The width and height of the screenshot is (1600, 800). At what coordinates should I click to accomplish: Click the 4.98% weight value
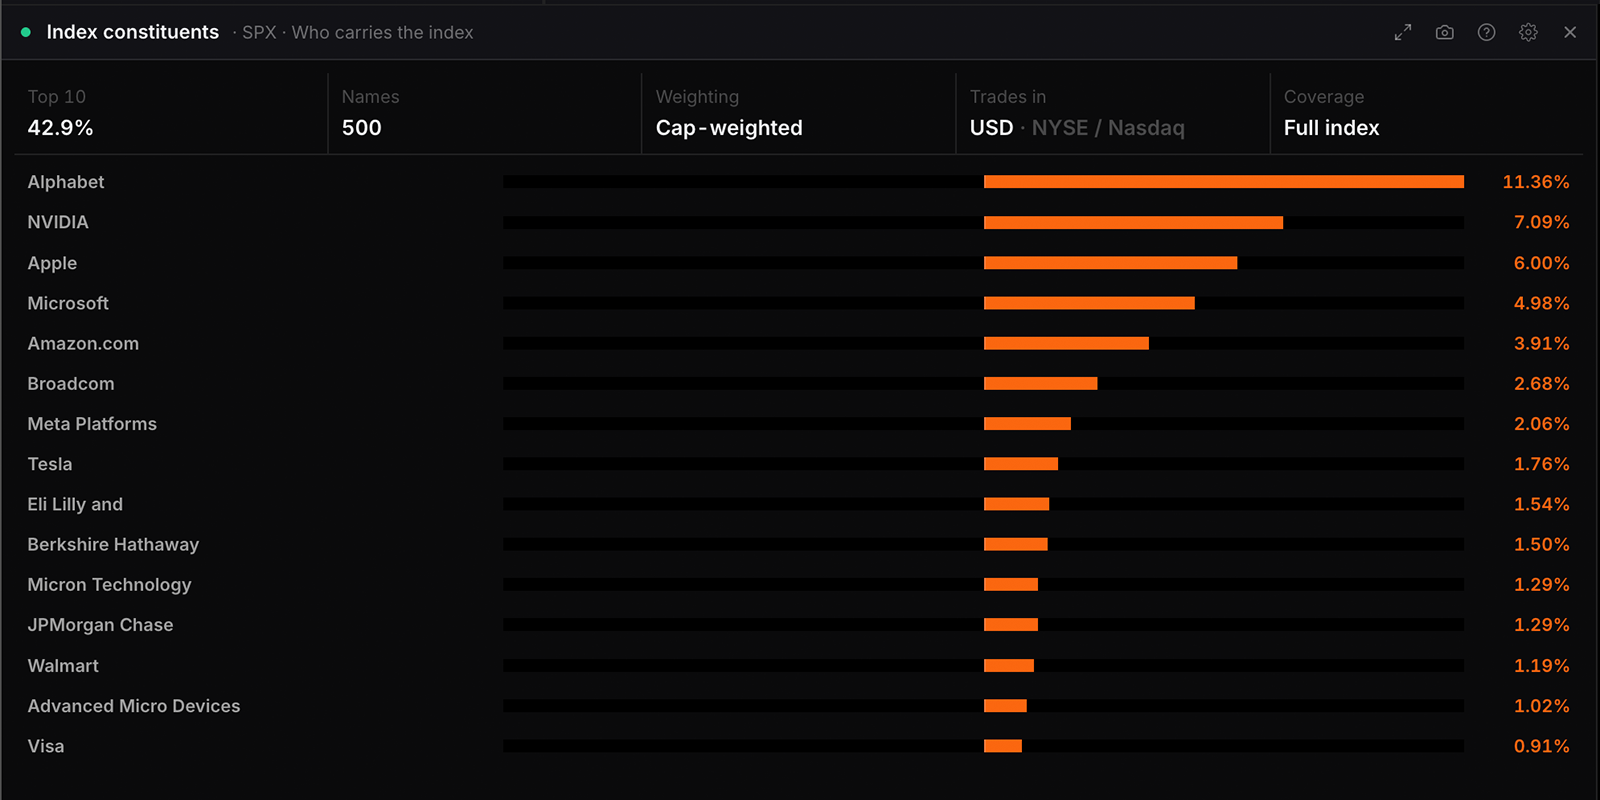[x=1541, y=303]
